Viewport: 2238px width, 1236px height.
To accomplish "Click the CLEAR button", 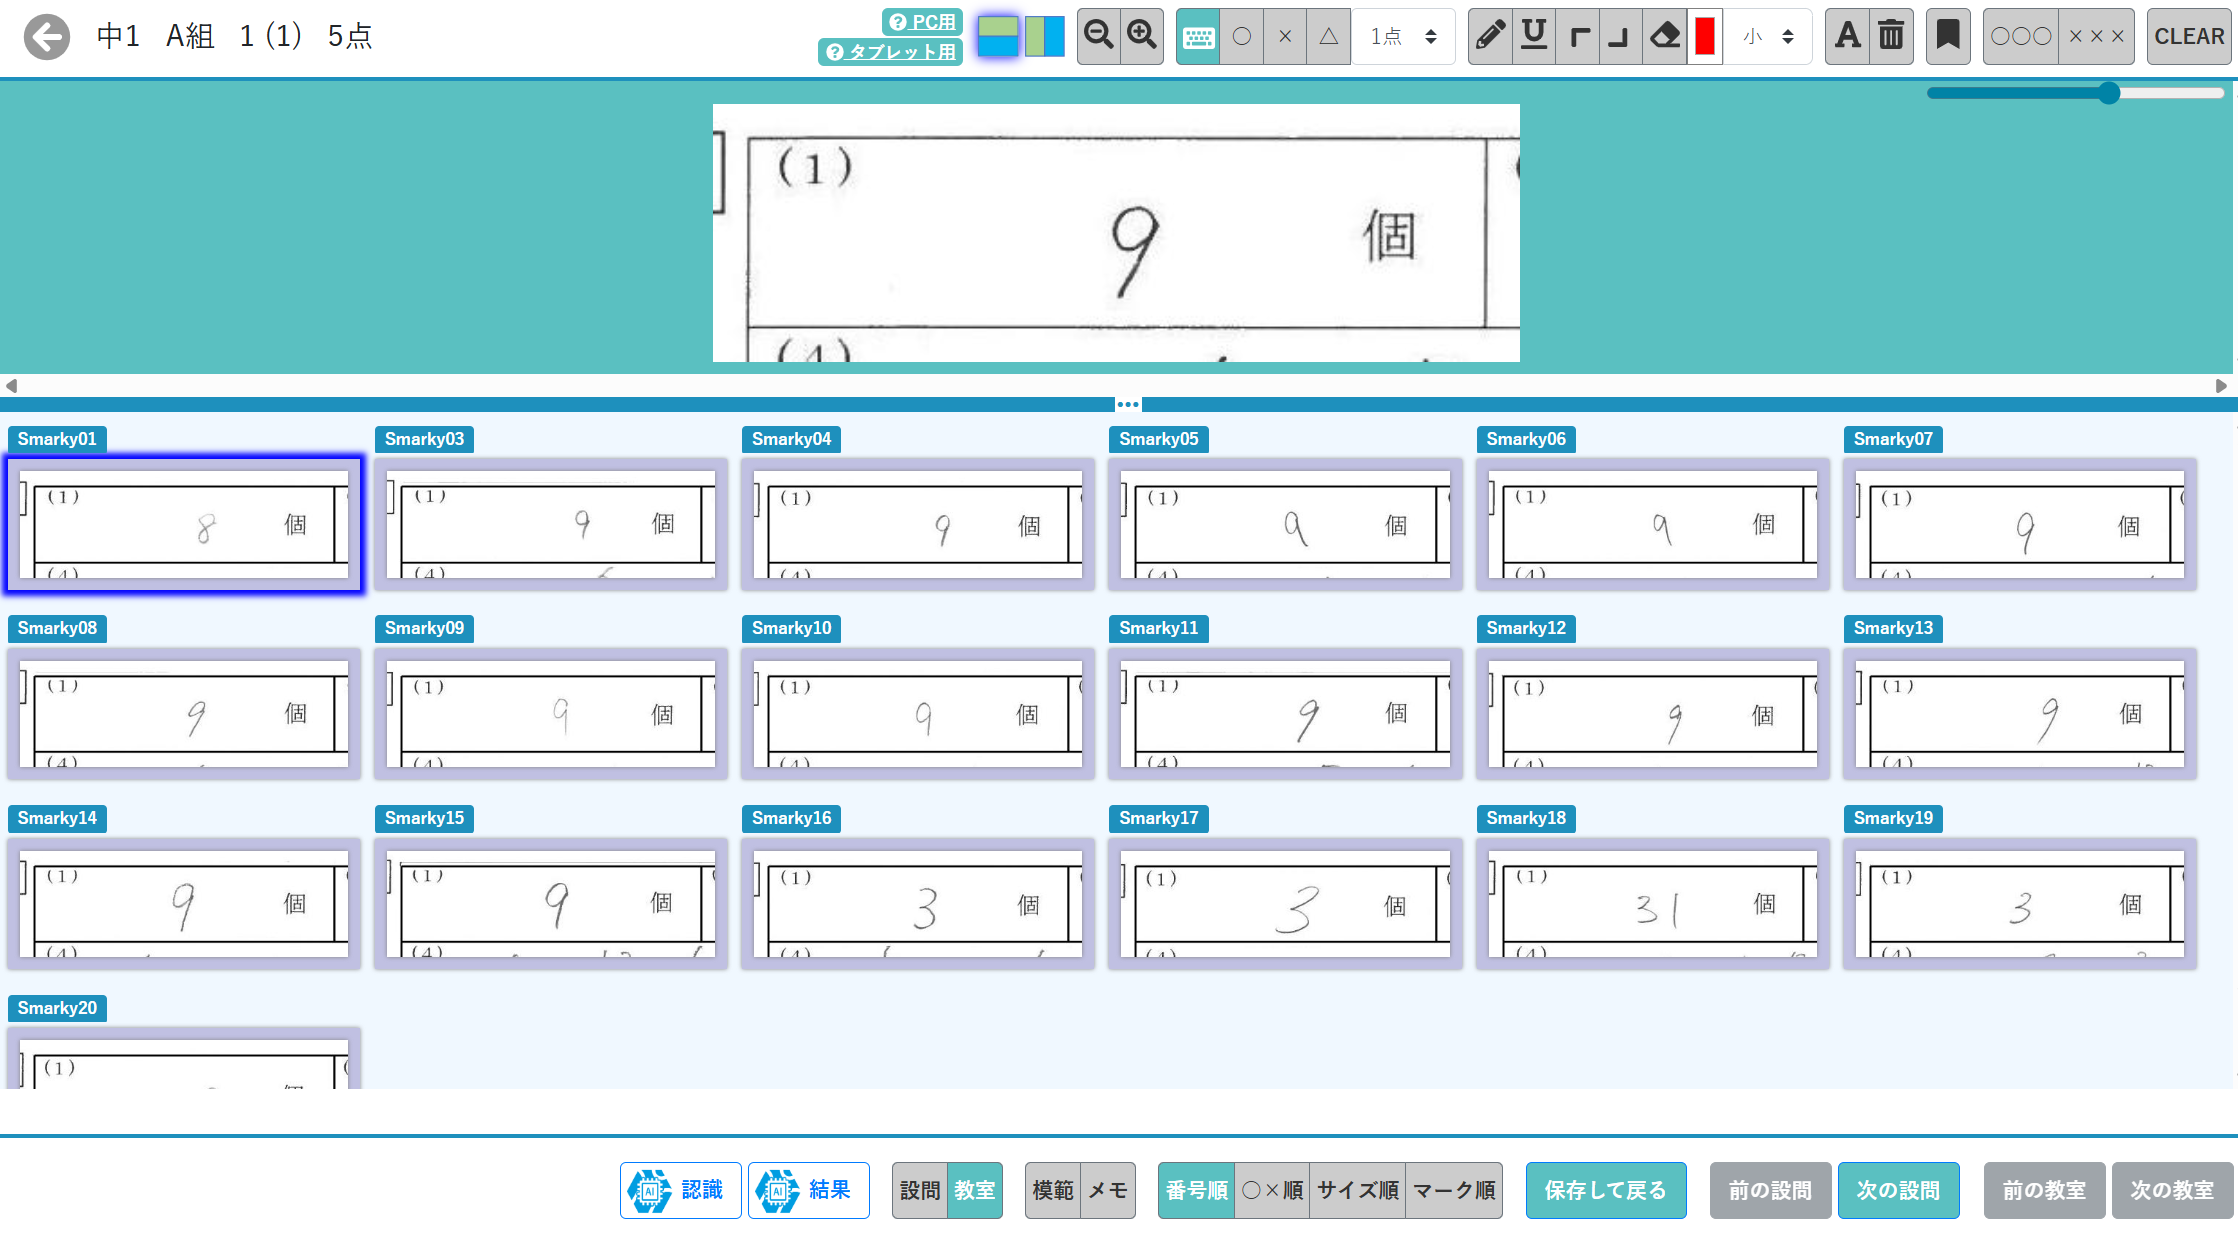I will click(2188, 36).
